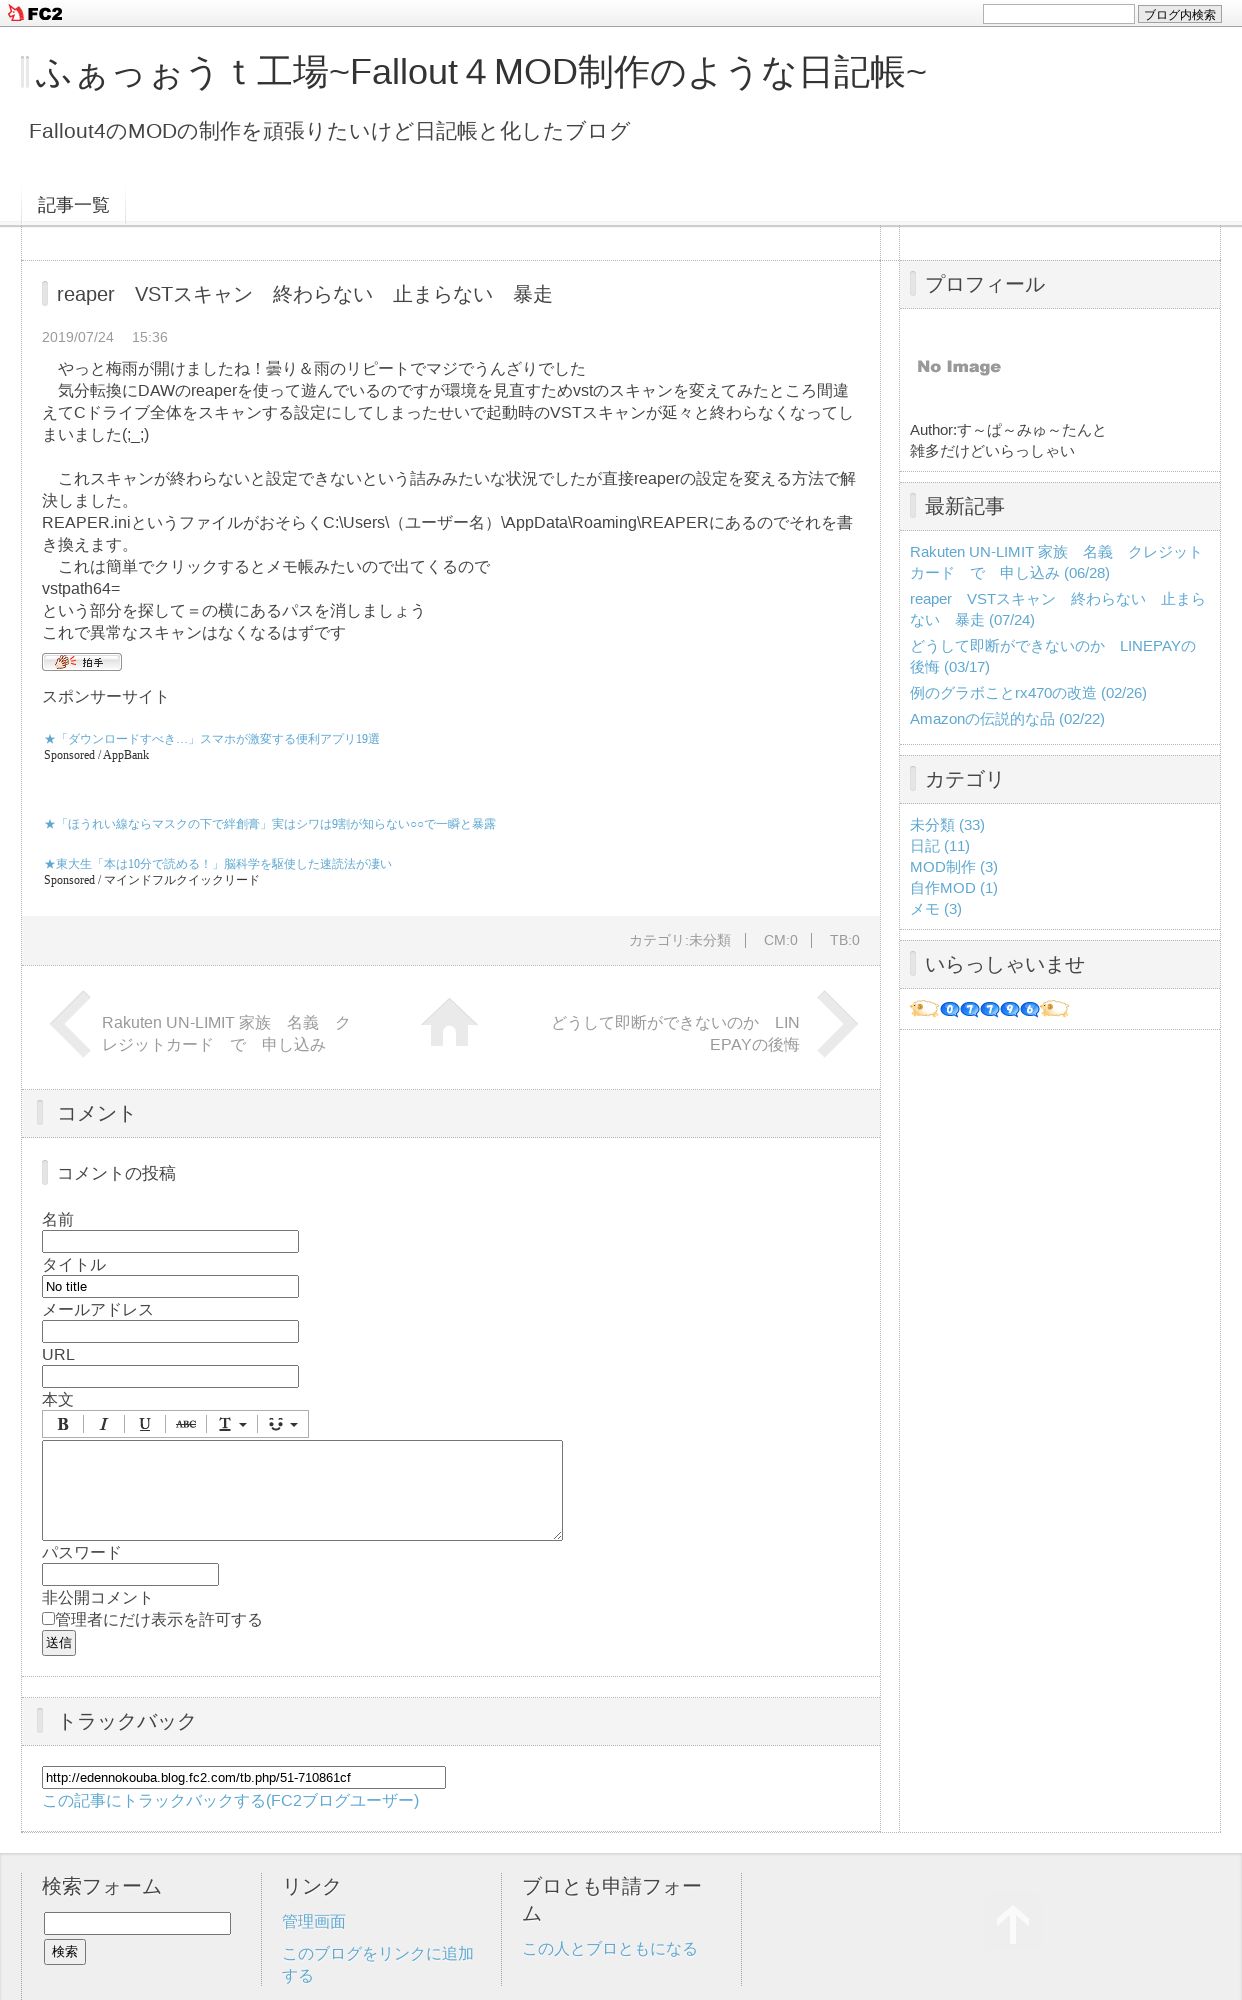Open recent post Amazonの伝説的な品
The image size is (1242, 2000).
click(x=1007, y=718)
